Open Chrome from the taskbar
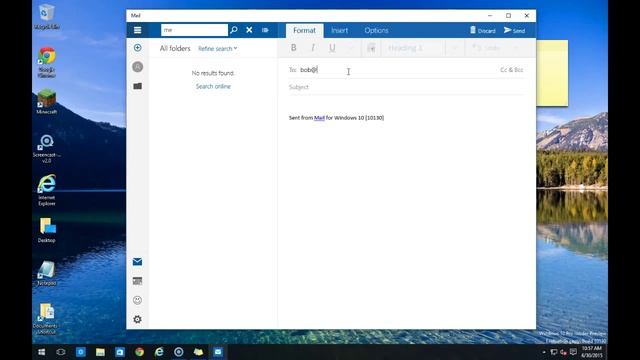This screenshot has width=640, height=360. 139,352
